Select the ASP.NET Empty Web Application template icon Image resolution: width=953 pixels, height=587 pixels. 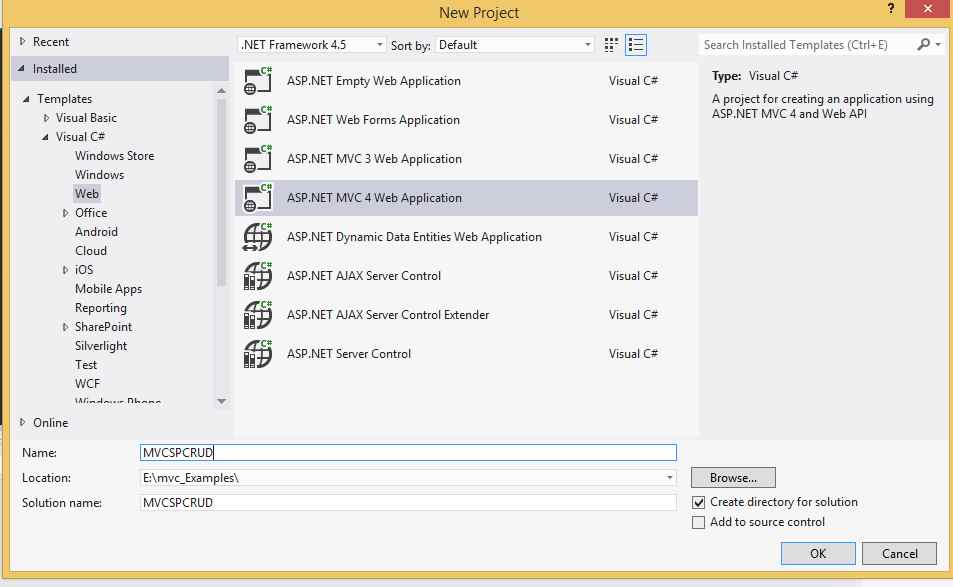pos(258,80)
